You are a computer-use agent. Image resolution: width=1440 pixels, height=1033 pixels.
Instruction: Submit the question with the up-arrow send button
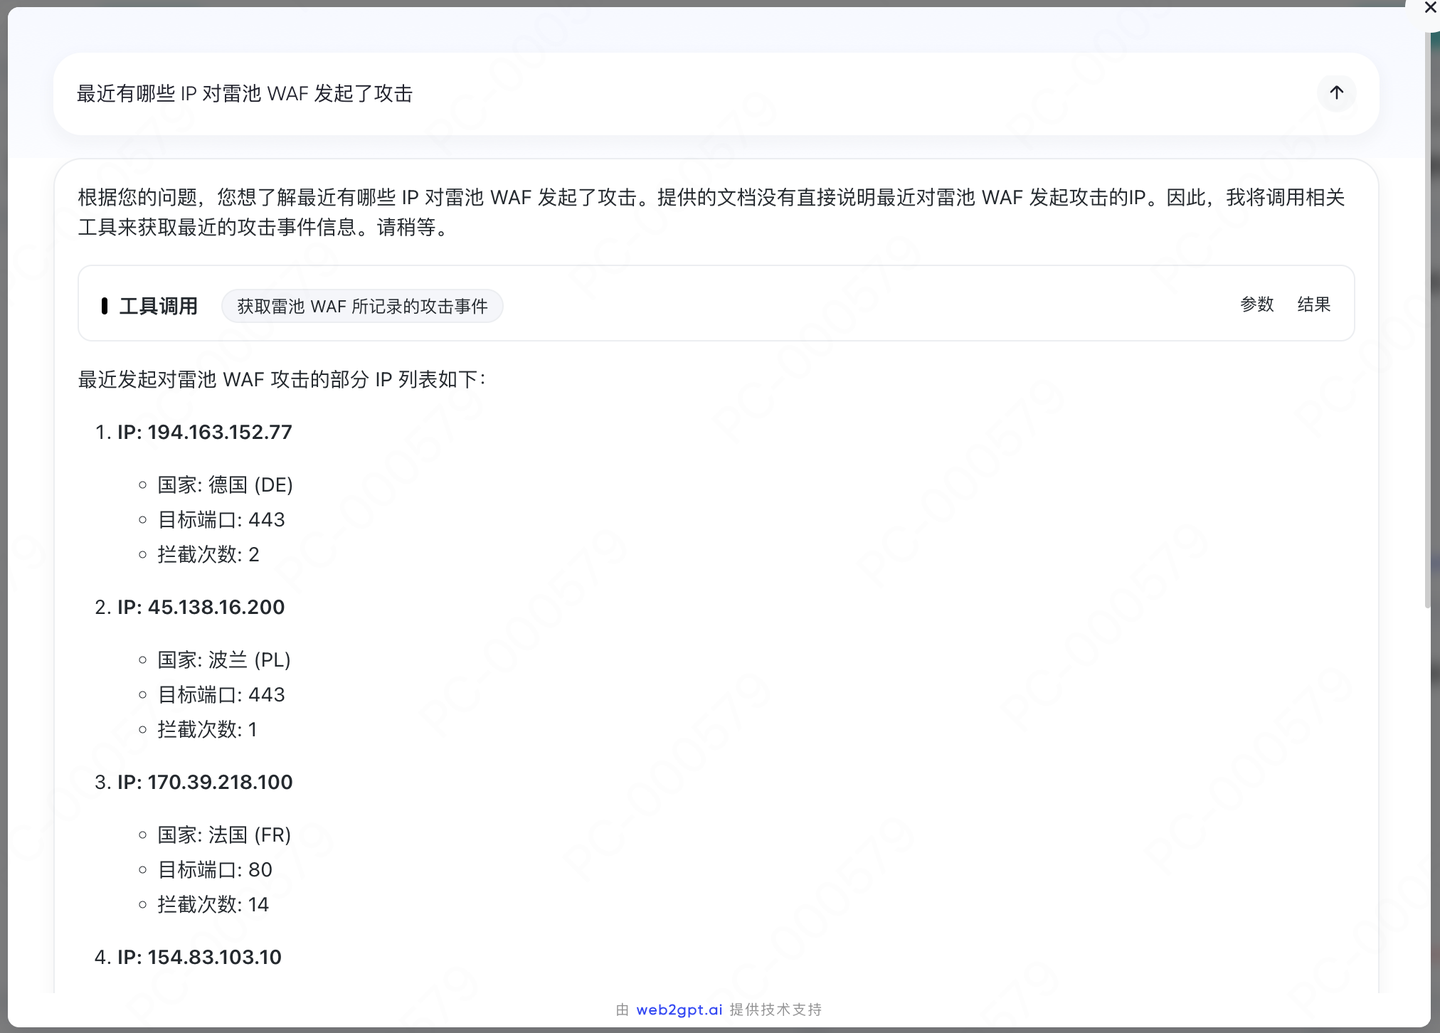[1336, 93]
